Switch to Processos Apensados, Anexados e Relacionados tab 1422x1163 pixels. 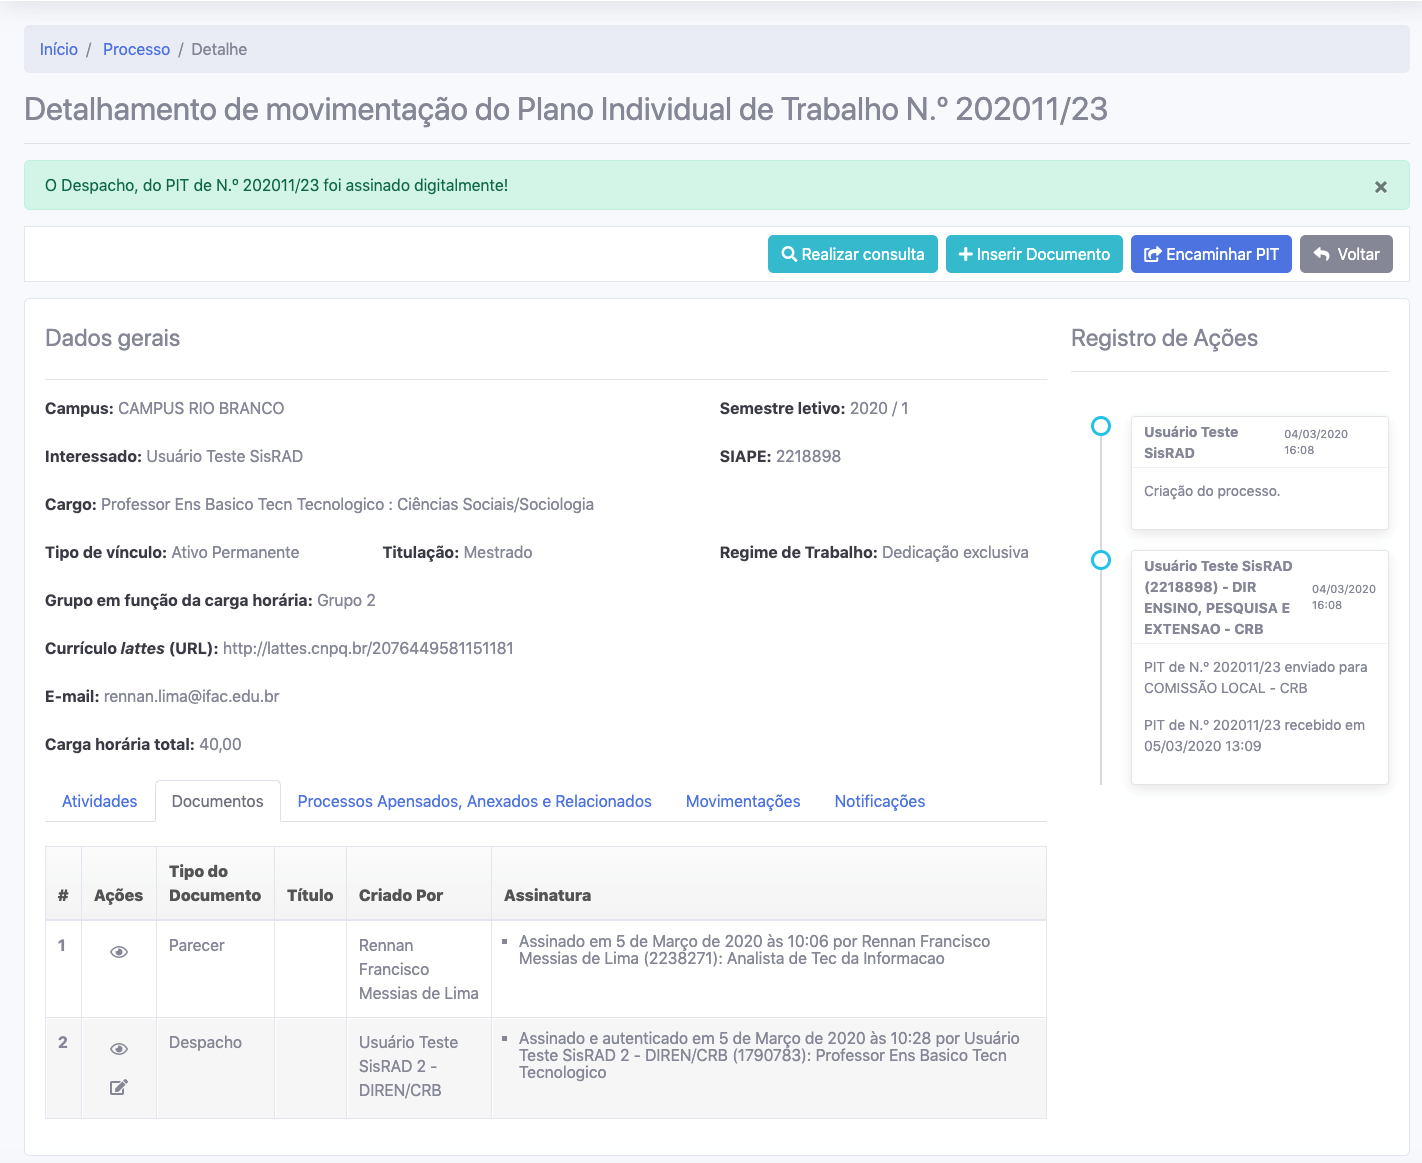[474, 801]
